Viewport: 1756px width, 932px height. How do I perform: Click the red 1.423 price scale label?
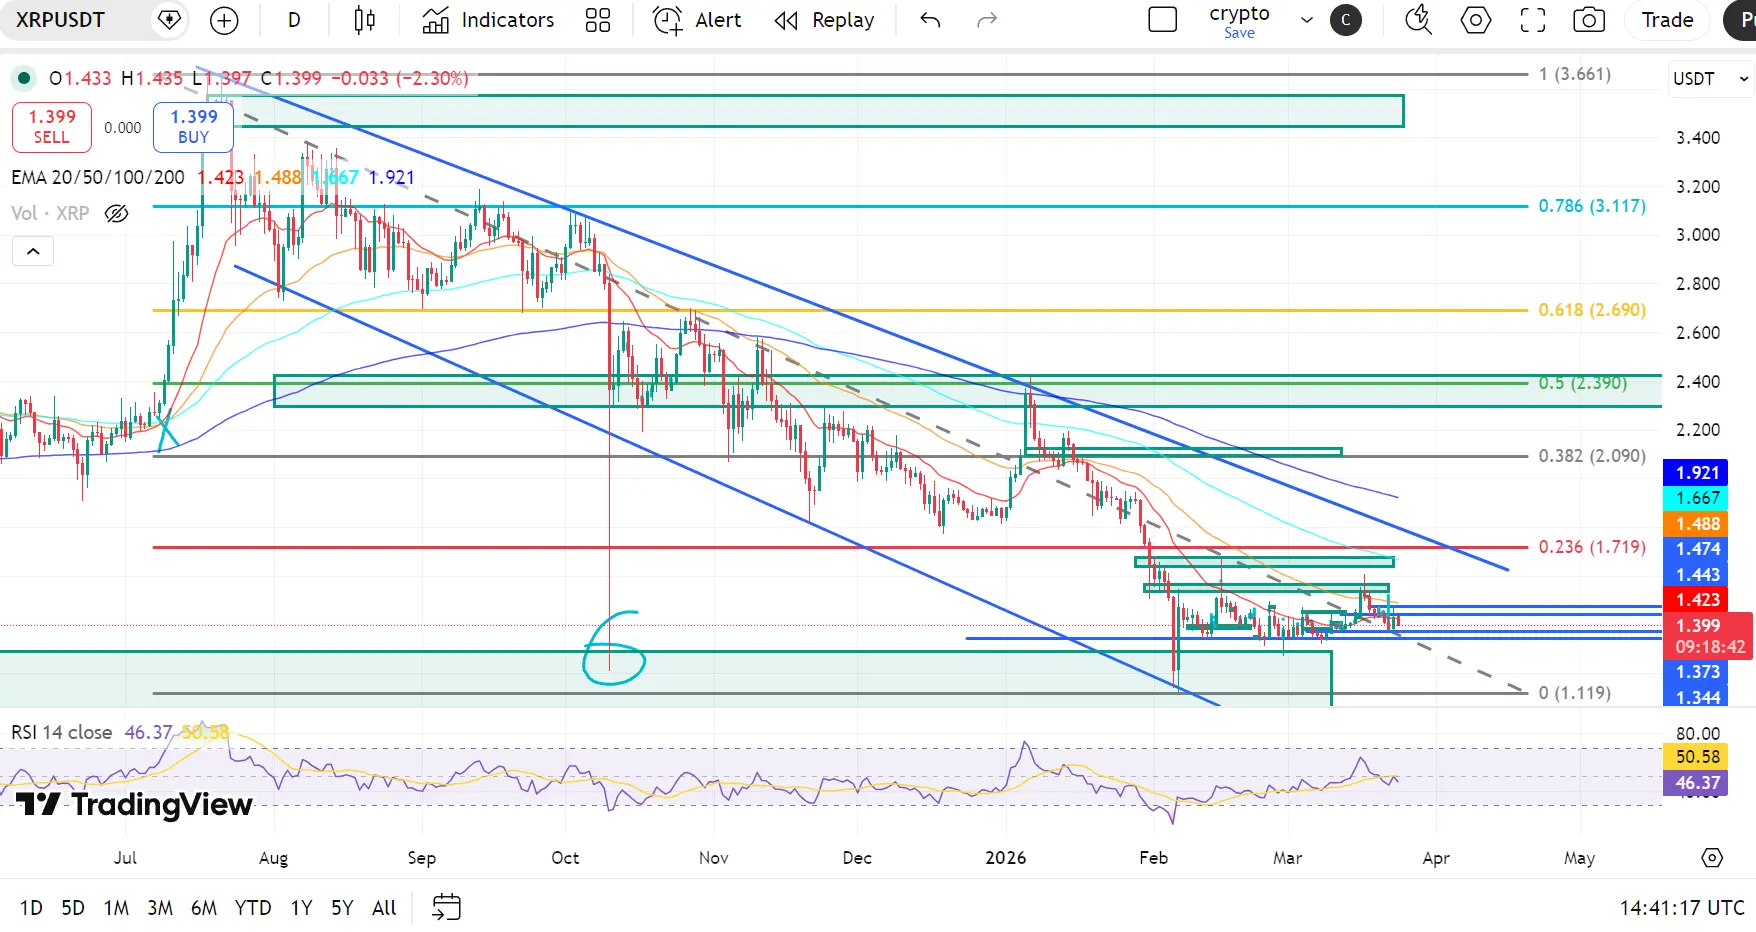[x=1697, y=600]
